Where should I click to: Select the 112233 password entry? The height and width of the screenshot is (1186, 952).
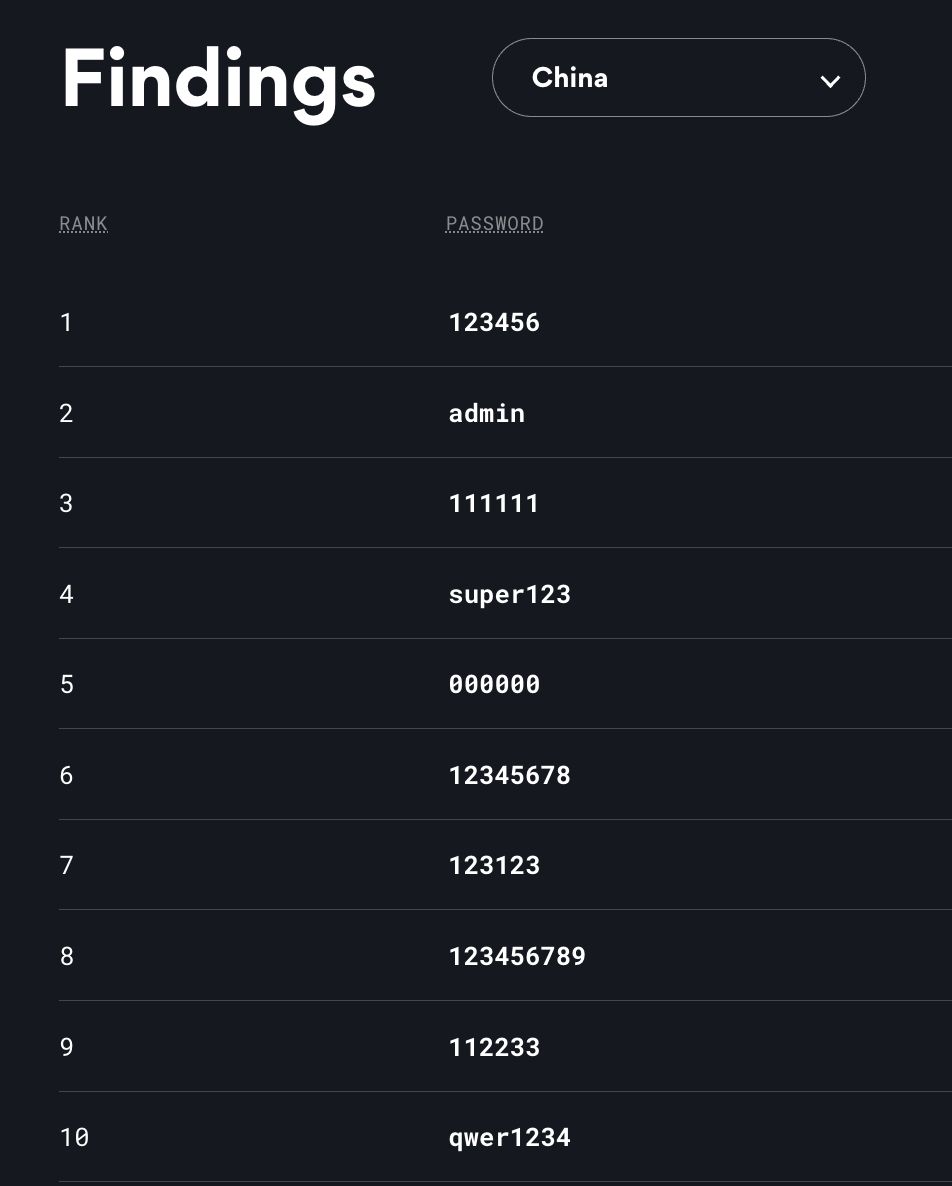494,1047
